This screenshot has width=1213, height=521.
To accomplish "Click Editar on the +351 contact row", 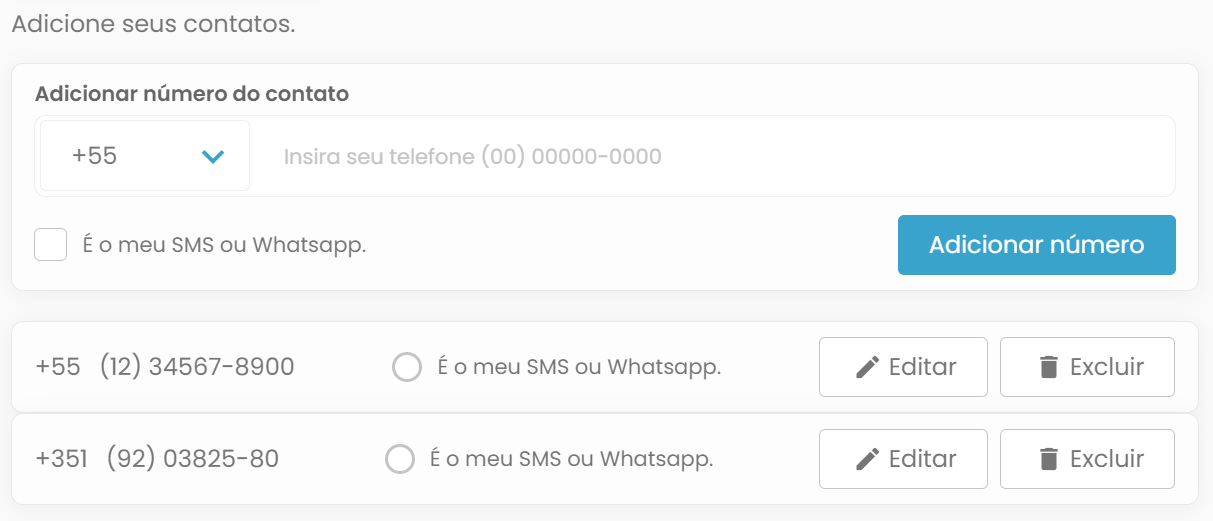I will coord(903,459).
